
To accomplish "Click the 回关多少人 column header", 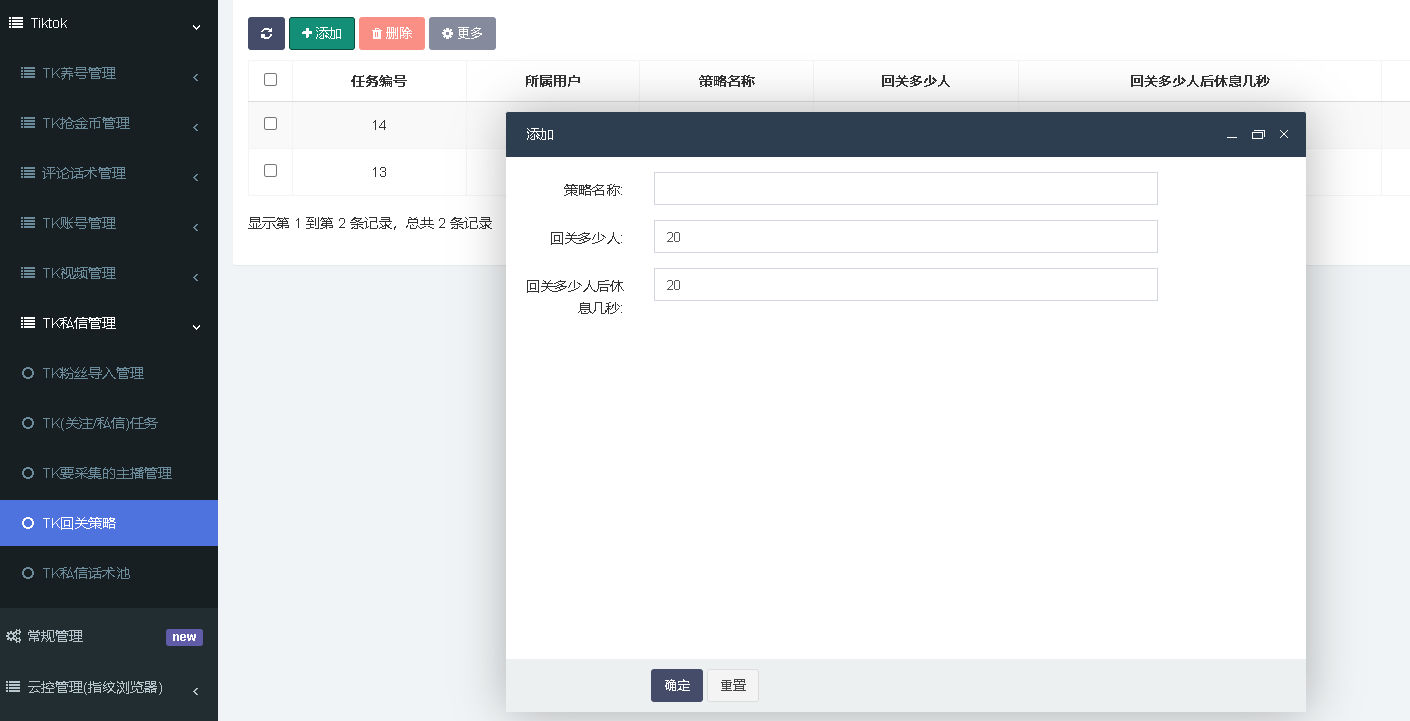I will click(x=916, y=81).
